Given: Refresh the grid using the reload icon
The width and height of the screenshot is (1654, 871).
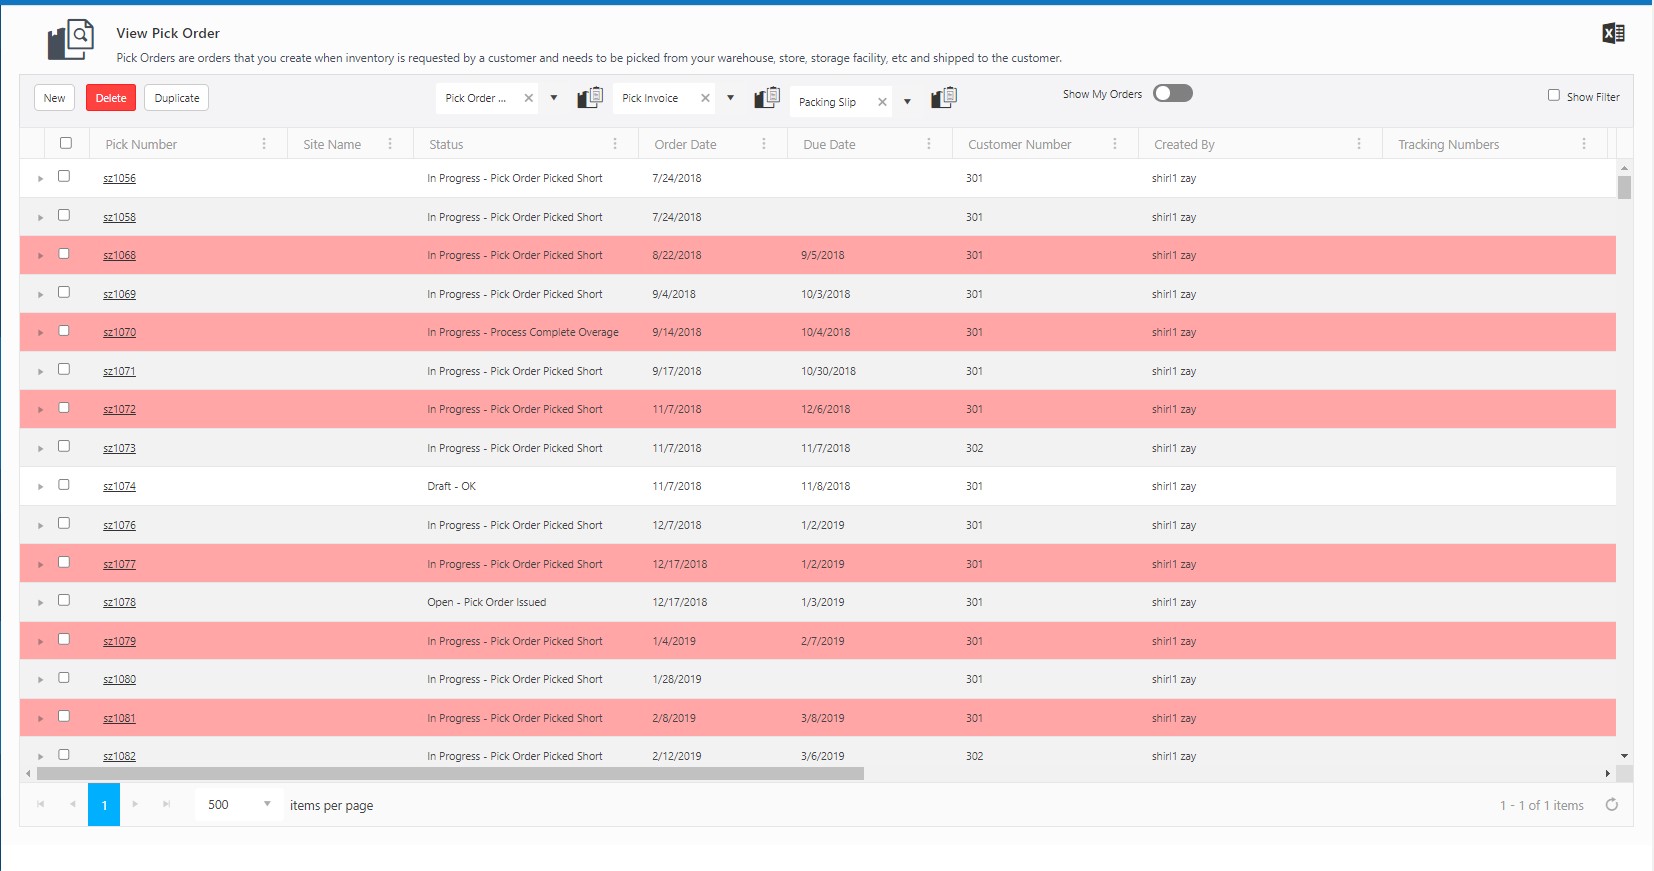Looking at the screenshot, I should pyautogui.click(x=1611, y=805).
